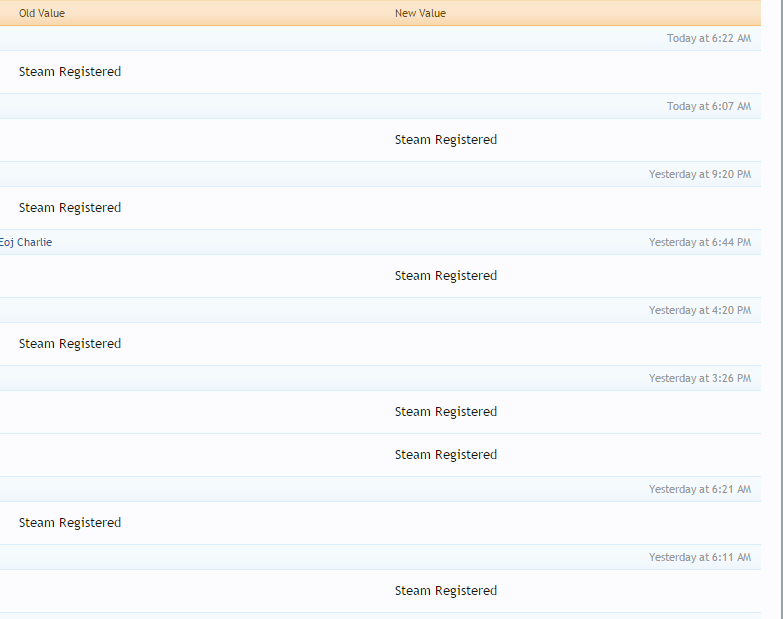Select the Today at 6:07 AM timestamp
This screenshot has height=619, width=783.
pyautogui.click(x=709, y=106)
